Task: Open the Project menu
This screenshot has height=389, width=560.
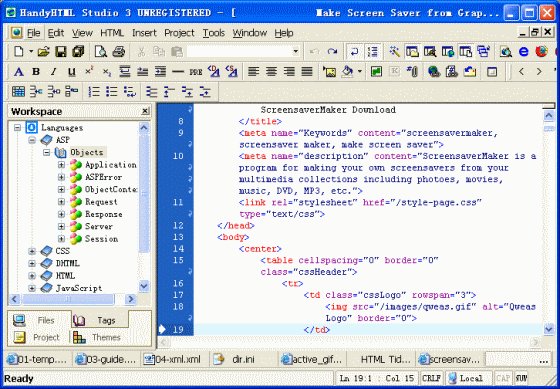Action: 179,33
